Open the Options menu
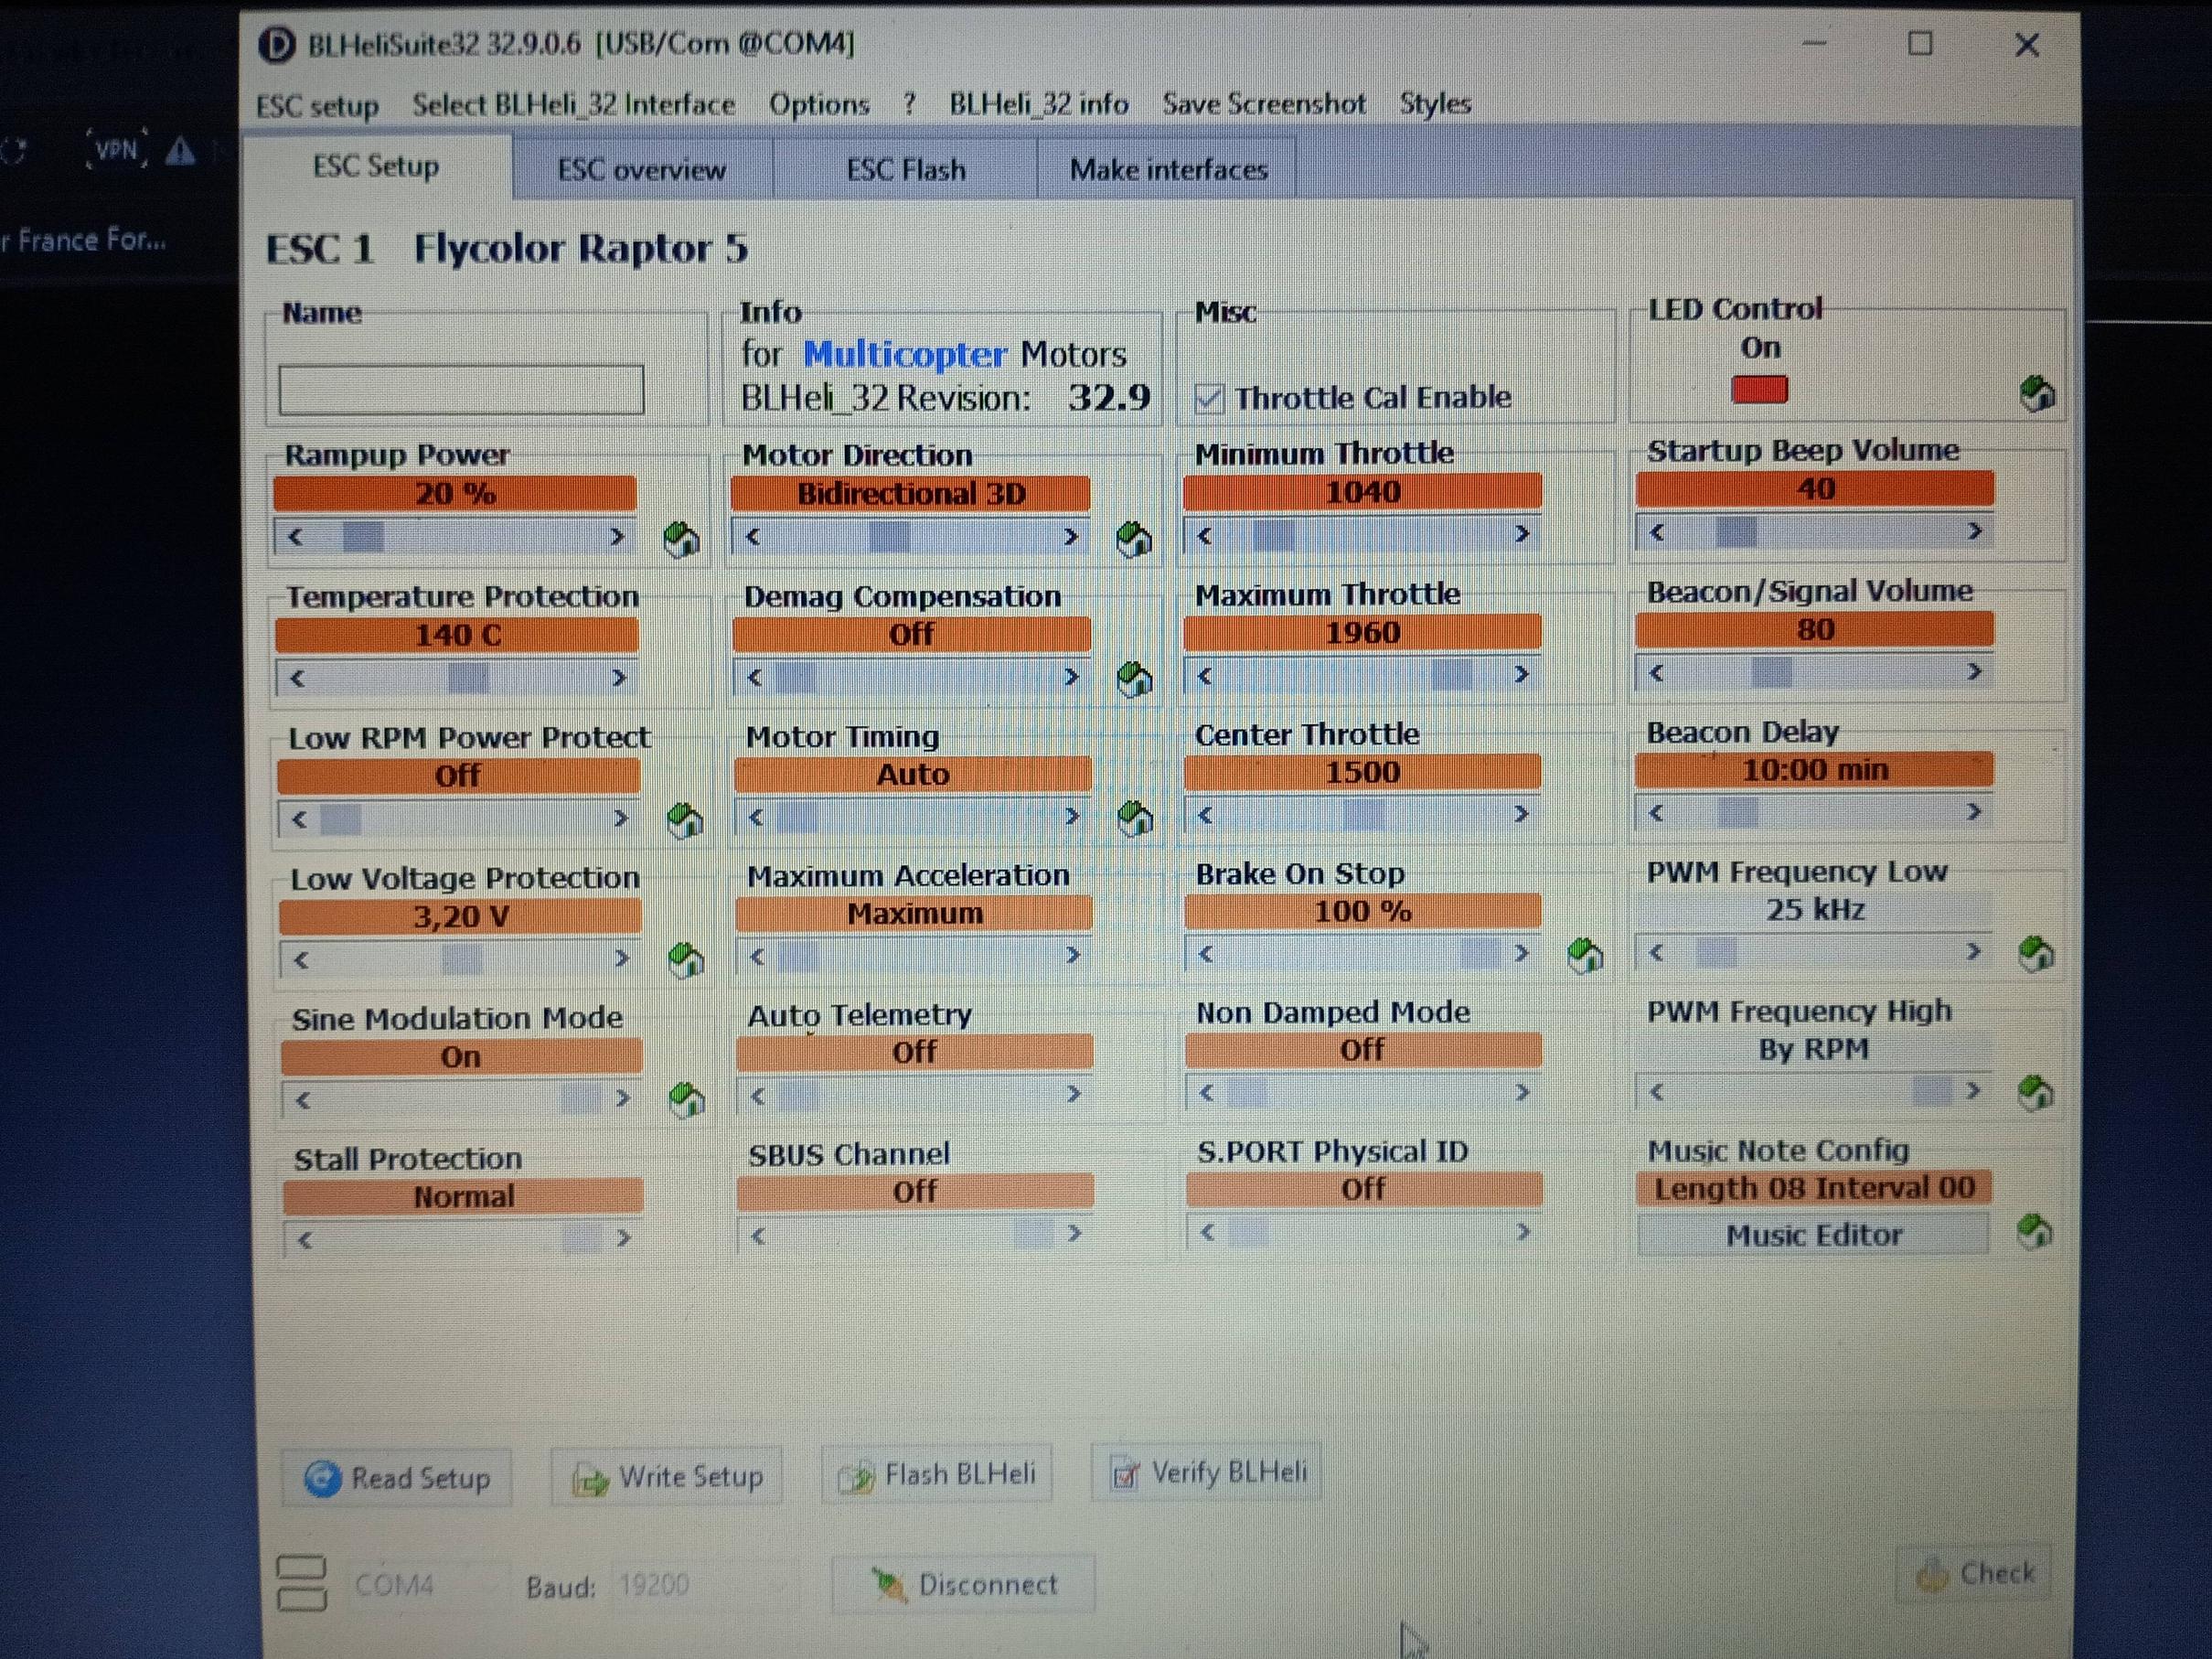The image size is (2212, 1659). coord(819,104)
